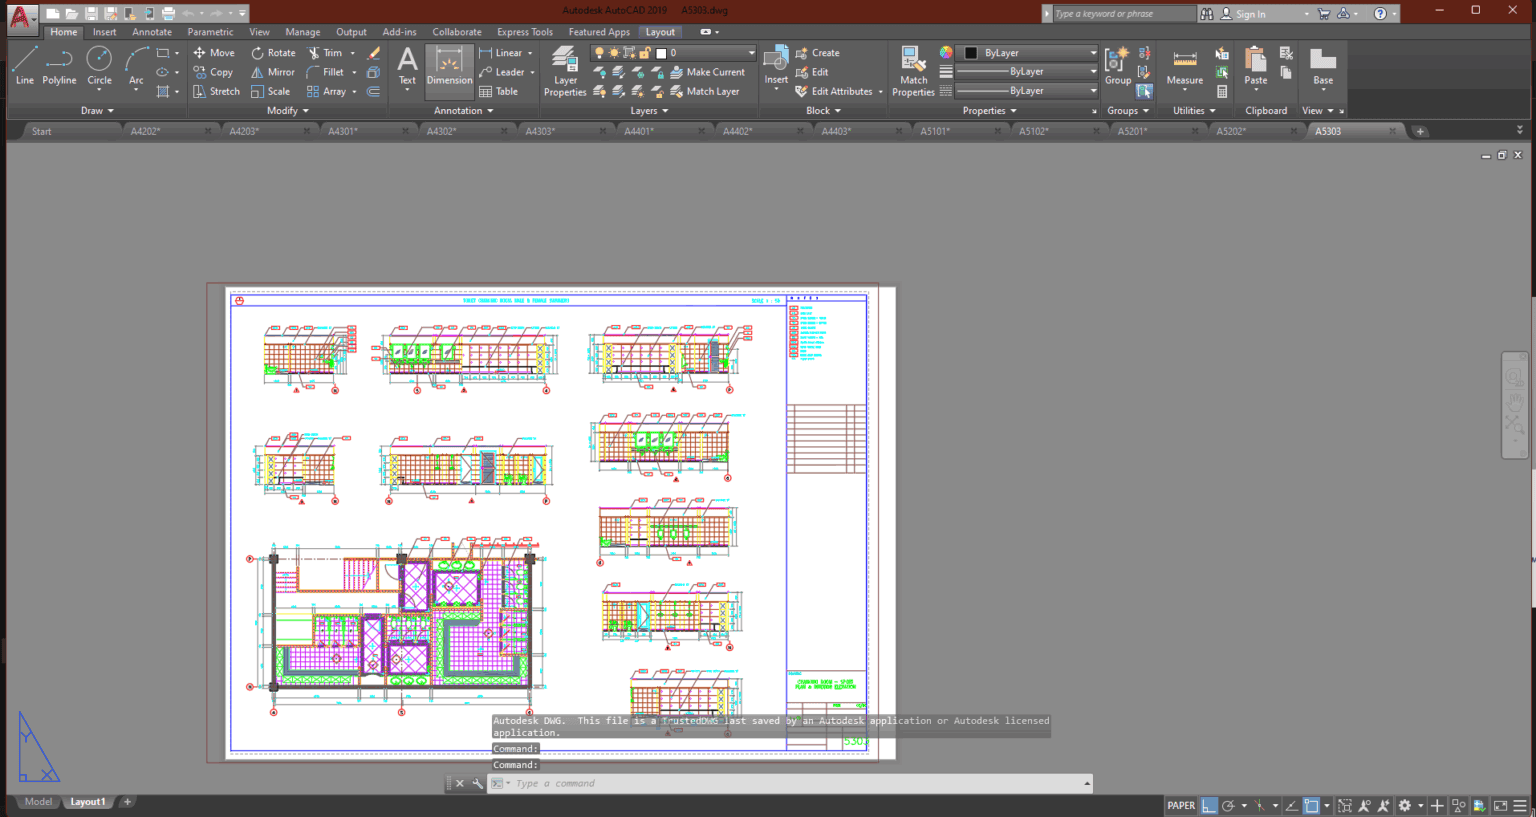Image resolution: width=1536 pixels, height=817 pixels.
Task: Open the Layer Properties manager
Action: (x=565, y=68)
